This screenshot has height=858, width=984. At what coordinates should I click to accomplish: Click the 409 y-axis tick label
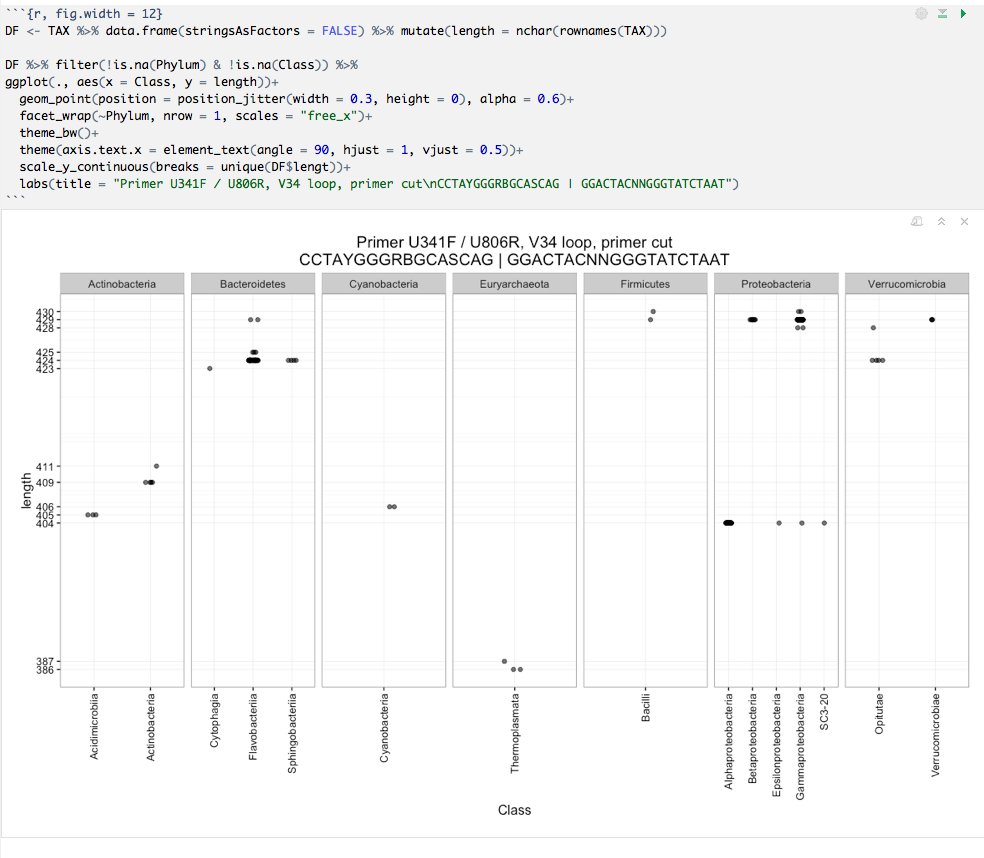tap(45, 483)
